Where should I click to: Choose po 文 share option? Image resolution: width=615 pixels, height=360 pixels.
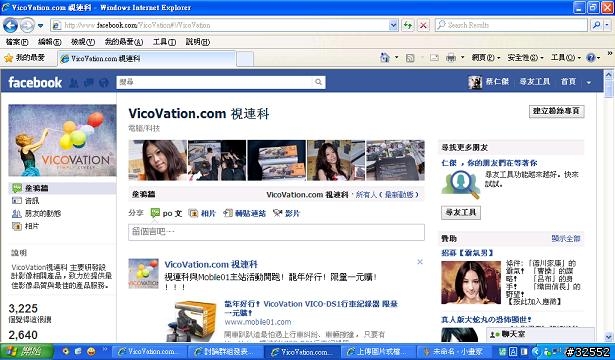[x=167, y=213]
